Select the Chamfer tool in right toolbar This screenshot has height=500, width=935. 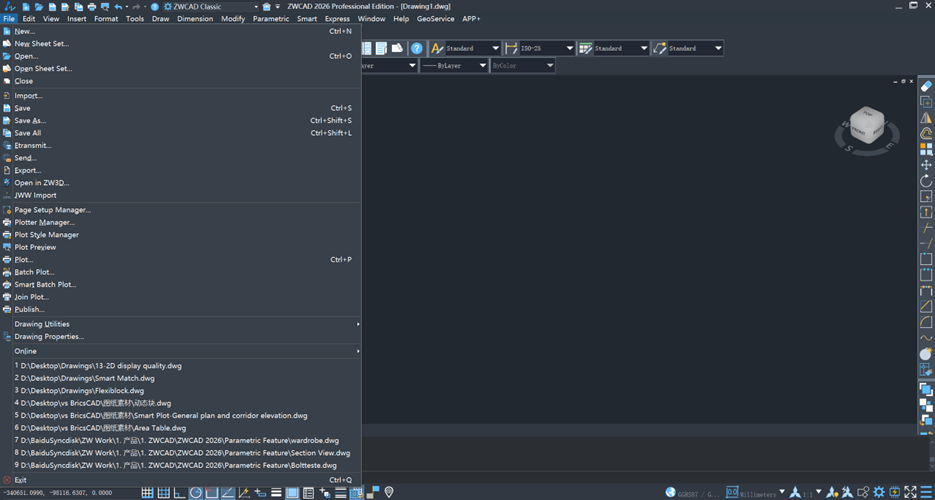[x=926, y=306]
